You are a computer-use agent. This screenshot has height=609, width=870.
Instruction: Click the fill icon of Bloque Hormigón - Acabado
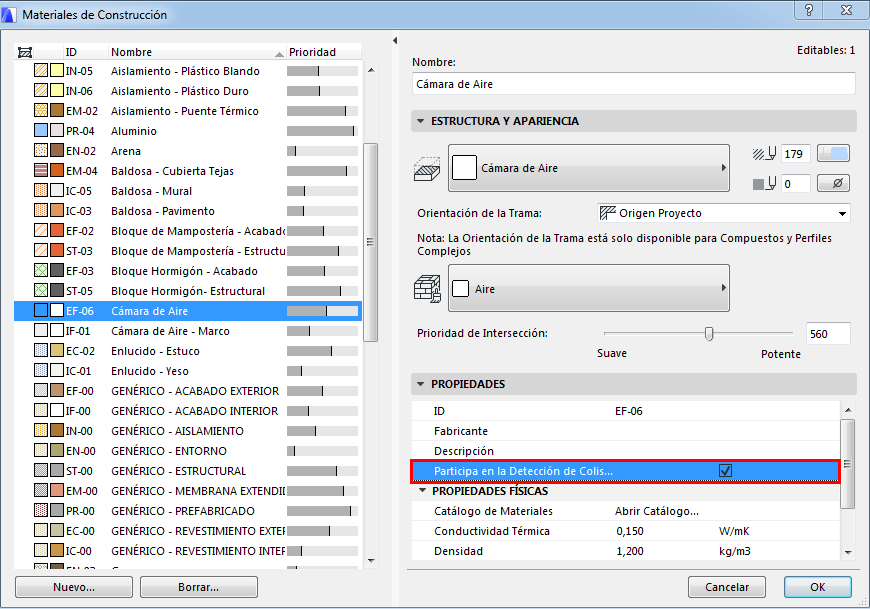click(41, 271)
